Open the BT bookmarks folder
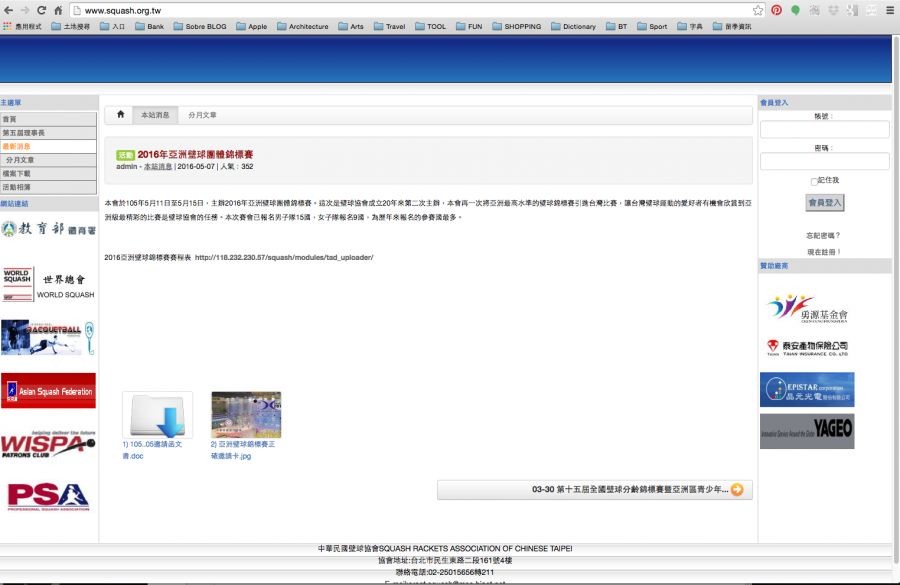900x585 pixels. point(616,26)
